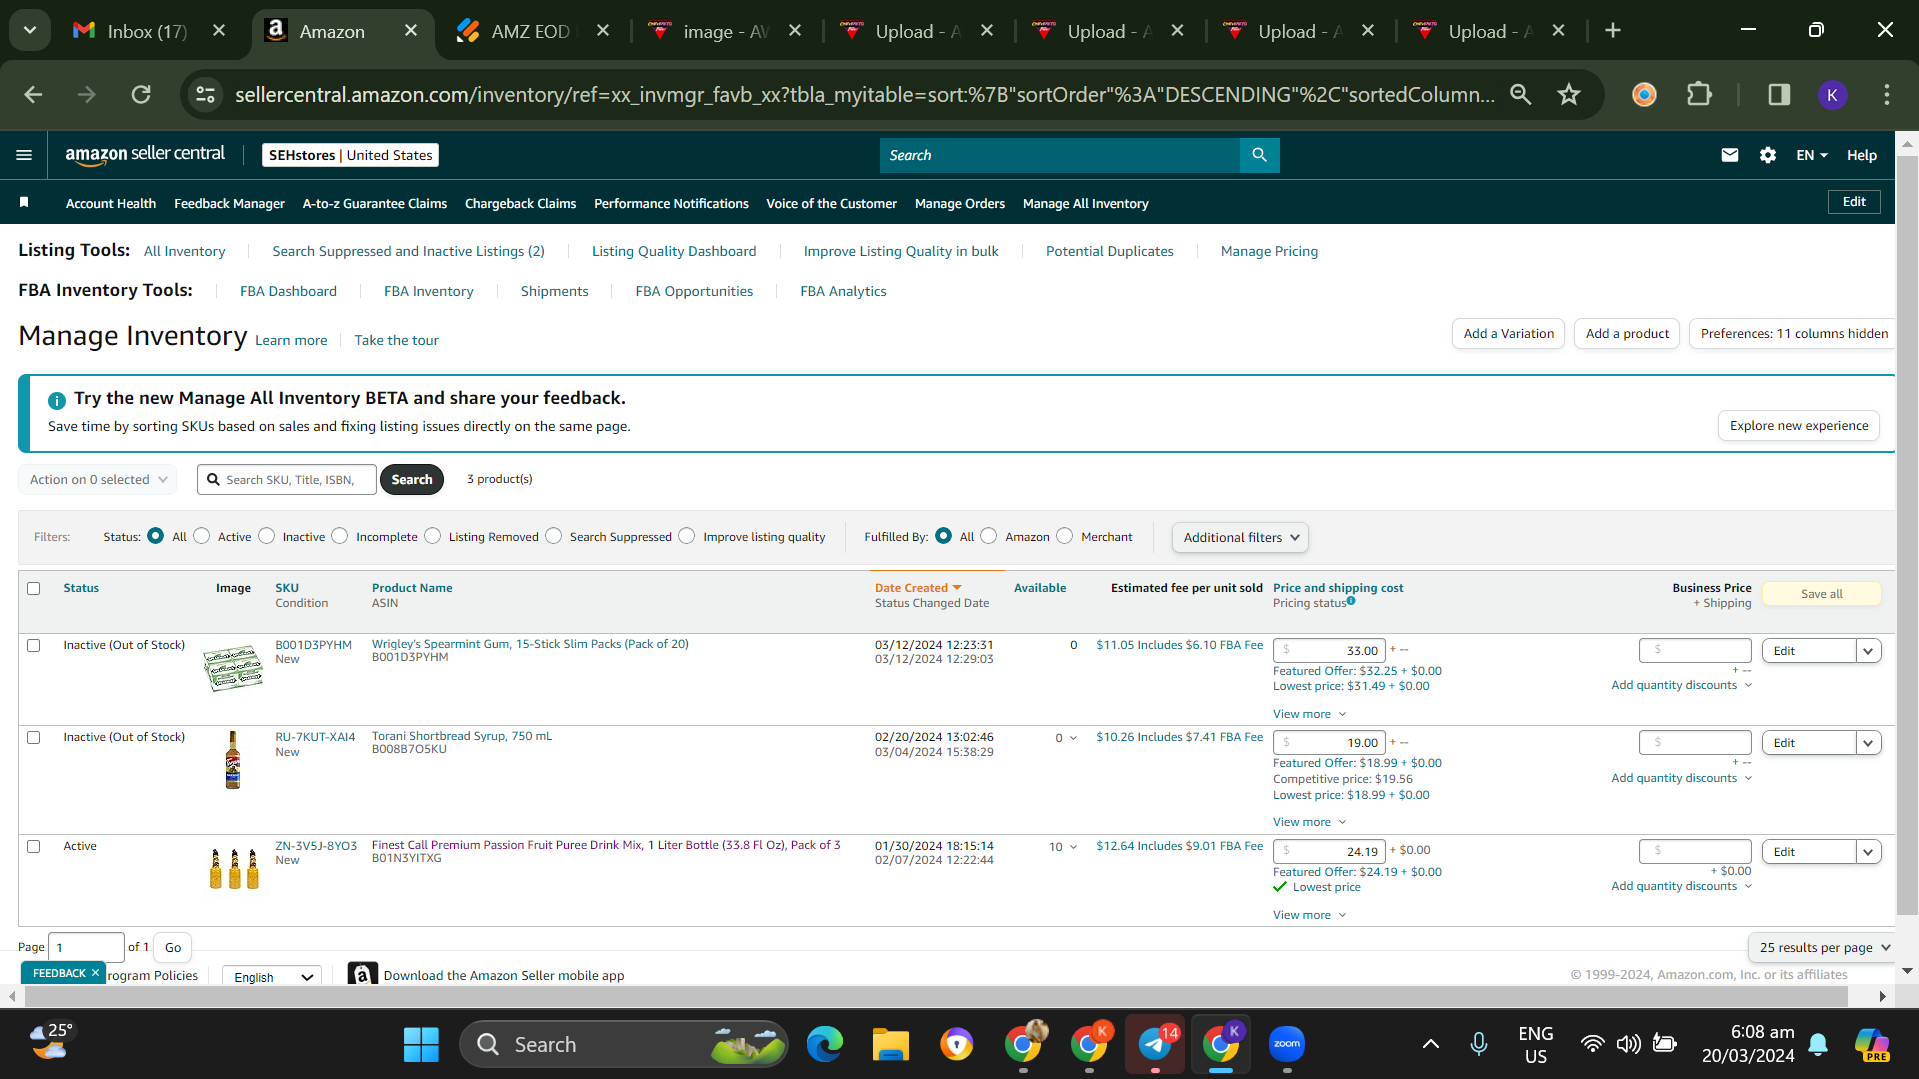Image resolution: width=1919 pixels, height=1079 pixels.
Task: Tick the checkbox for Finest Call Passion Fruit row
Action: 34,847
